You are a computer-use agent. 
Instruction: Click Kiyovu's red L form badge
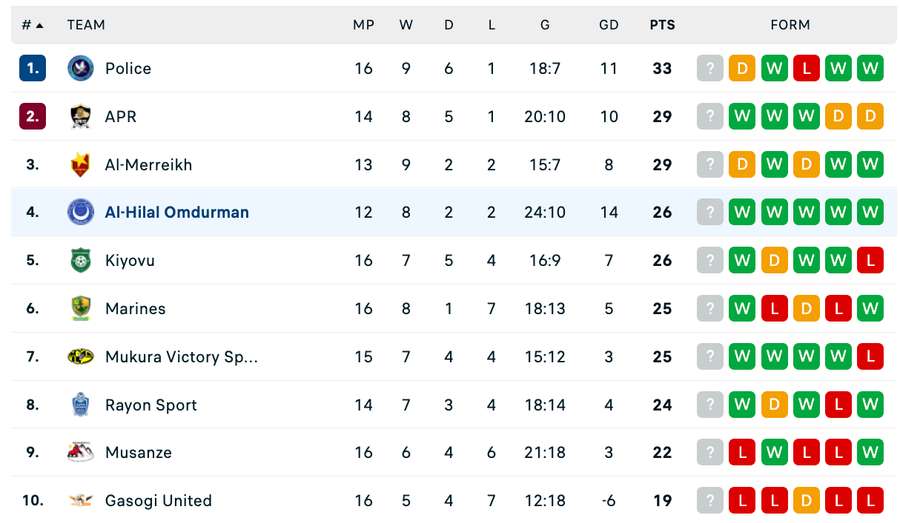tap(870, 260)
